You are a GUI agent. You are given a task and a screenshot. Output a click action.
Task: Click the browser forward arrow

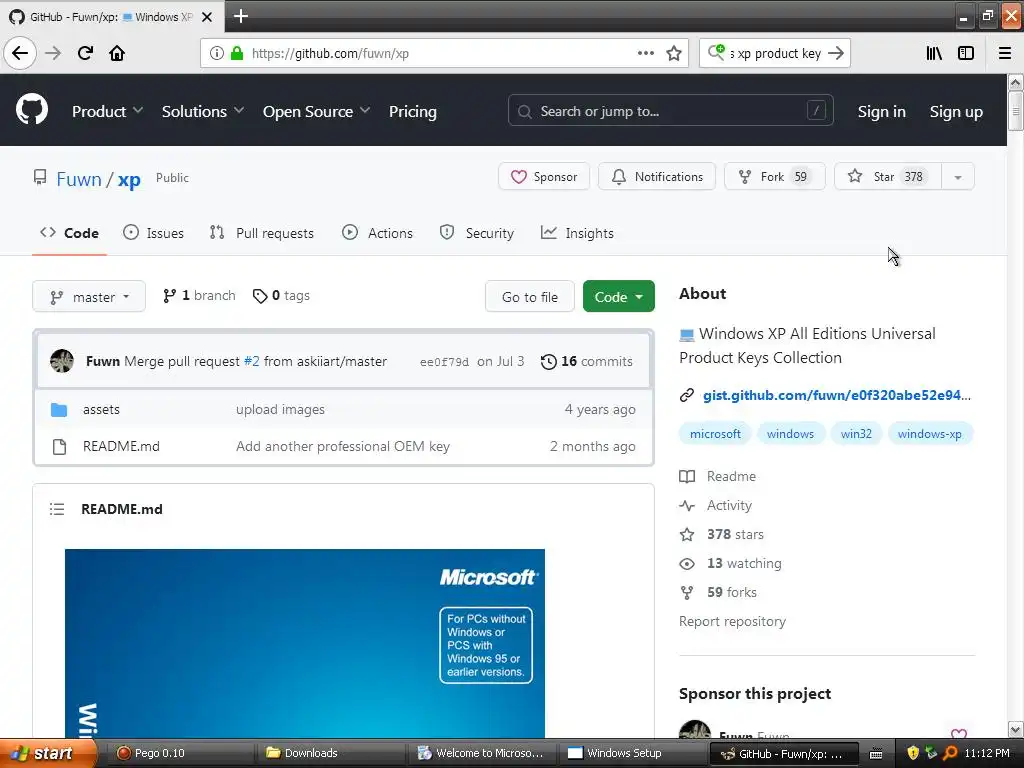[x=53, y=53]
